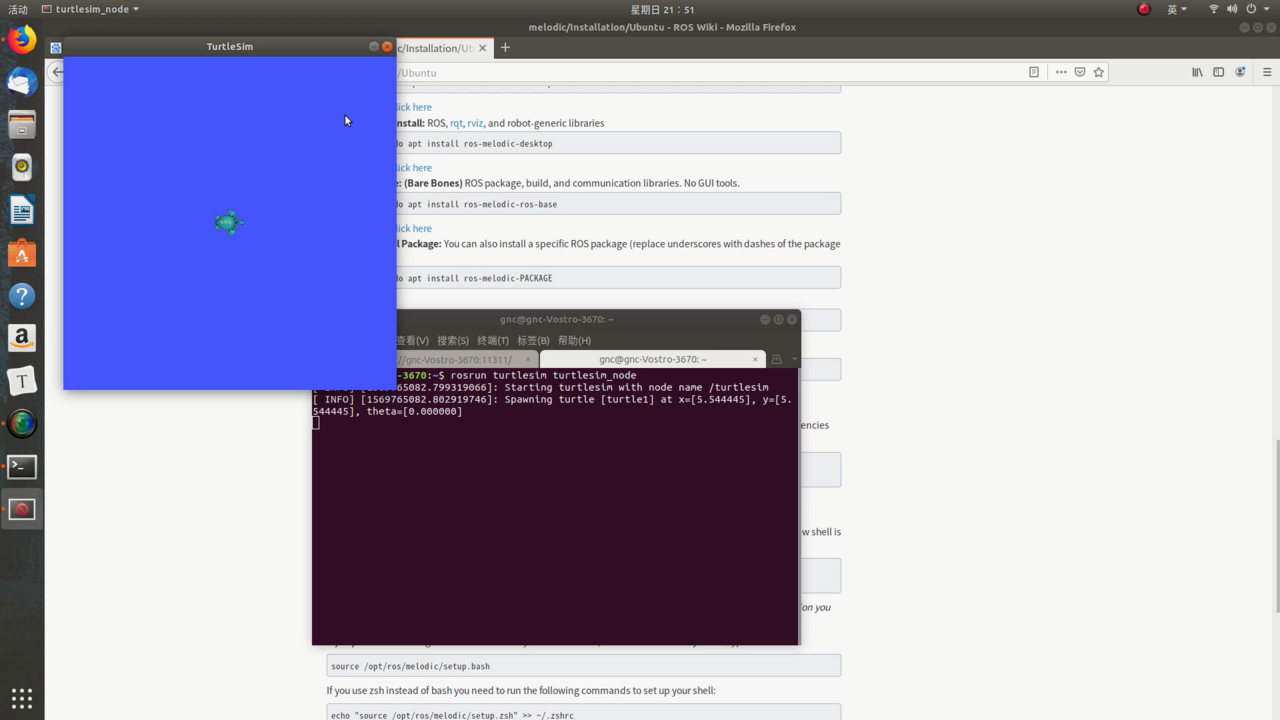Click the red recording indicator in the top bar
The height and width of the screenshot is (720, 1280).
point(1144,9)
